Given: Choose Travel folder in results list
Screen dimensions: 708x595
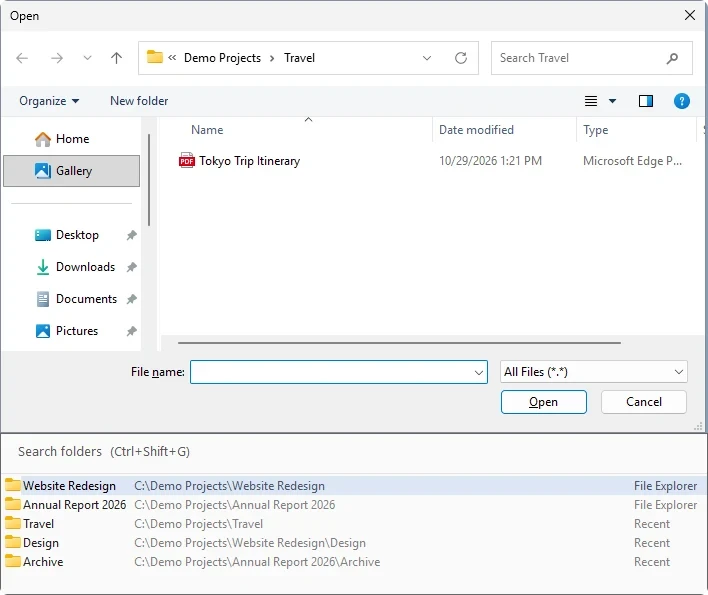Looking at the screenshot, I should pos(354,524).
